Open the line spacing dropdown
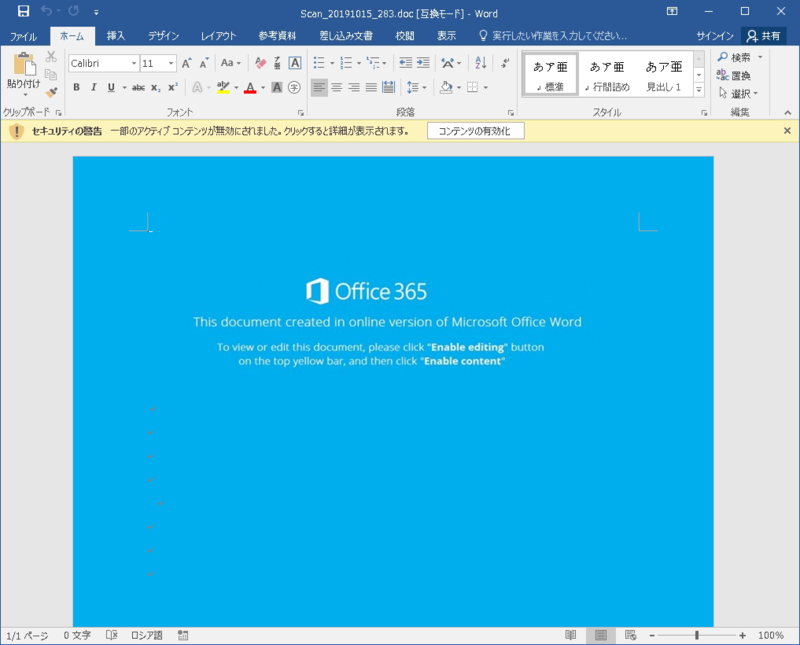800x645 pixels. click(x=416, y=87)
